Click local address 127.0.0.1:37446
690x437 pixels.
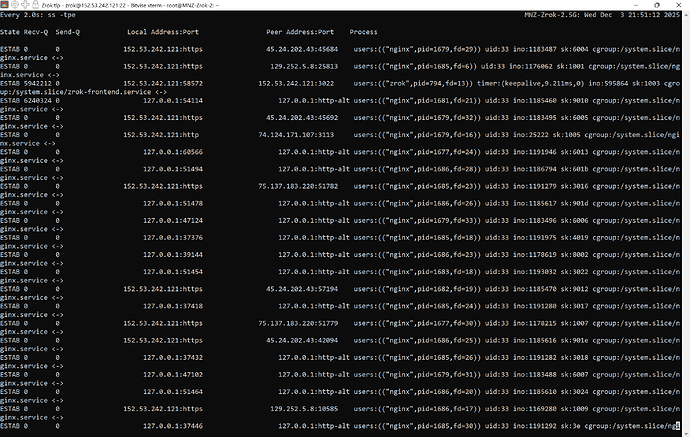173,427
